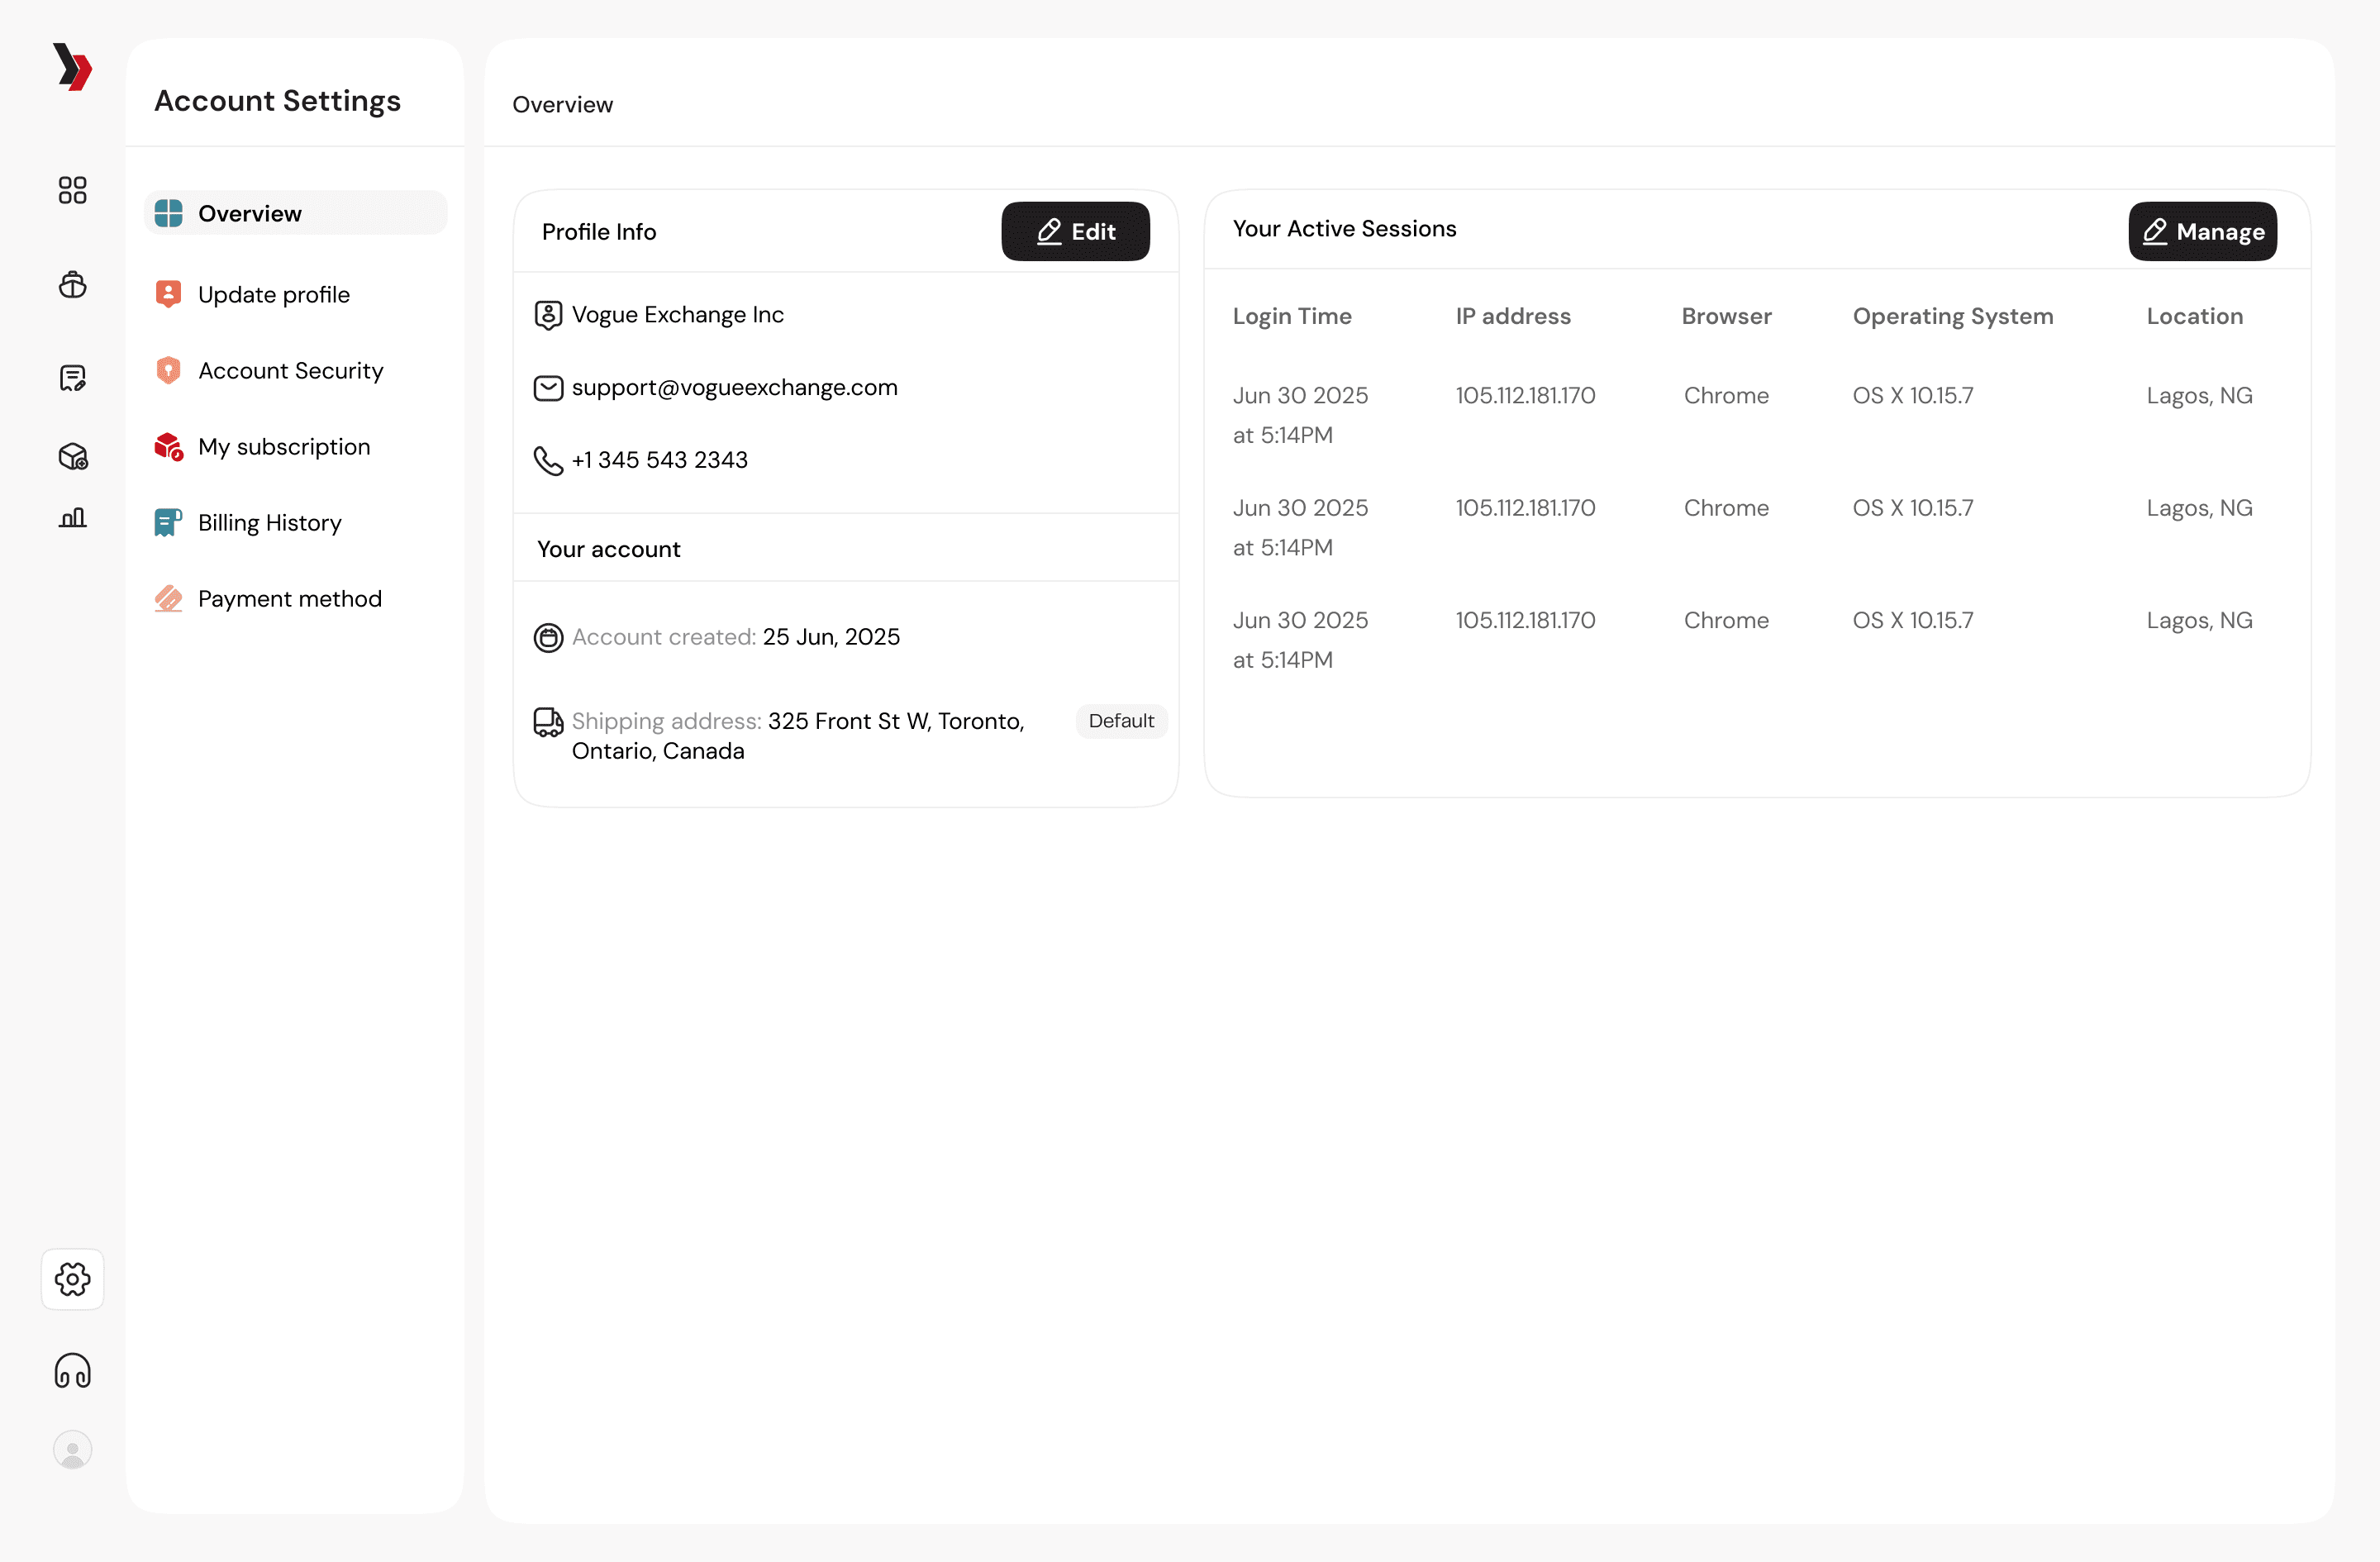Click the notes edit icon in rail
2380x1562 pixels.
(x=72, y=377)
